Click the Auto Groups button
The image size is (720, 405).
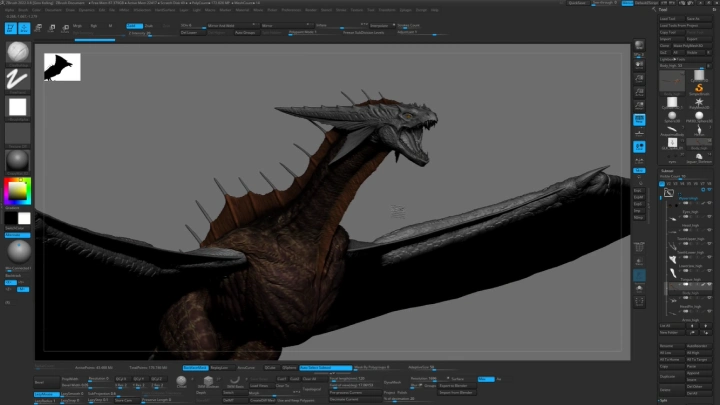coord(245,33)
